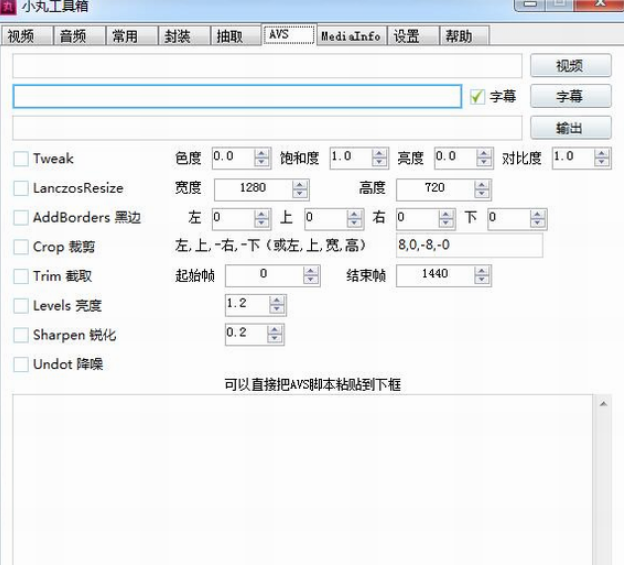Click the Crop 裁剪 values text field

click(x=468, y=246)
